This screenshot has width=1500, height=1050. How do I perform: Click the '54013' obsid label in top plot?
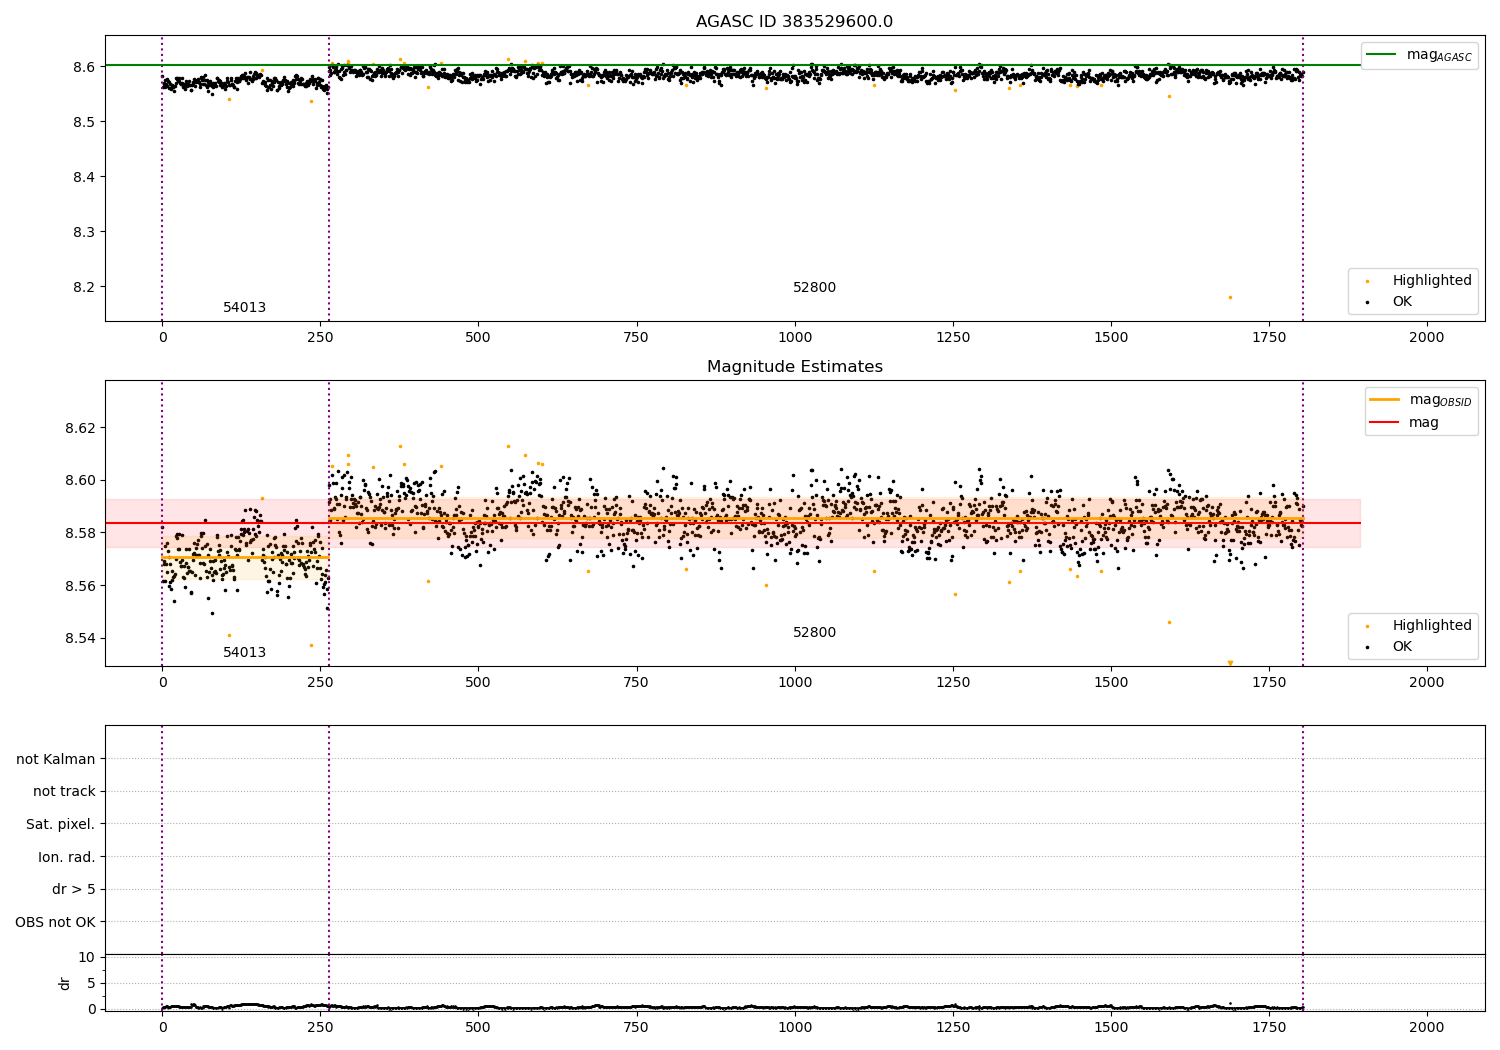244,308
